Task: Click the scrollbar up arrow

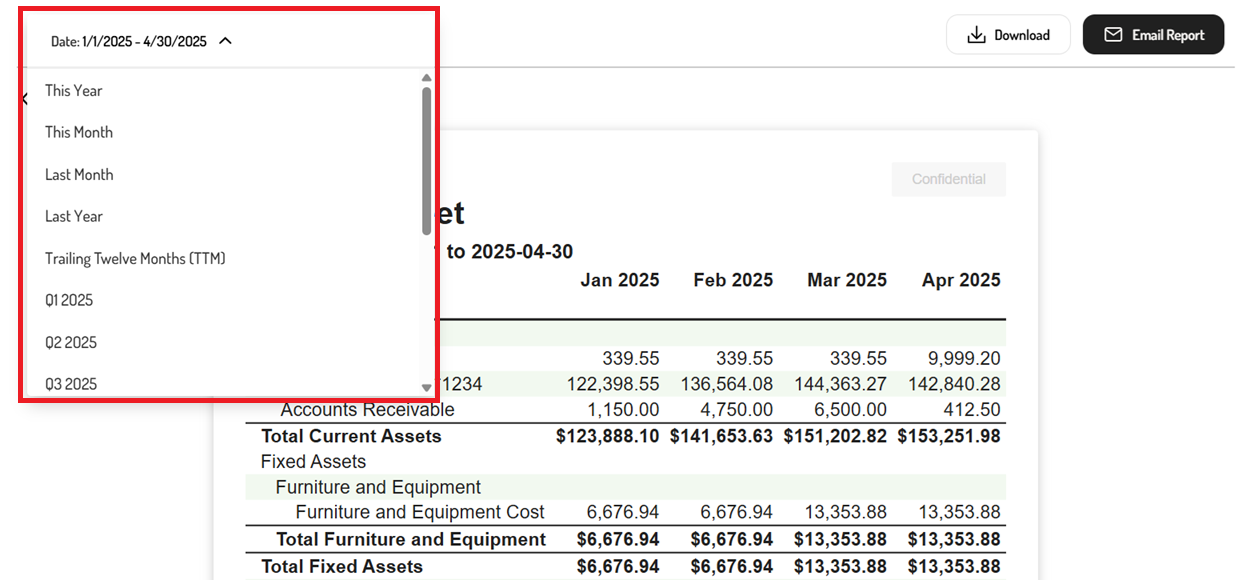Action: coord(427,77)
